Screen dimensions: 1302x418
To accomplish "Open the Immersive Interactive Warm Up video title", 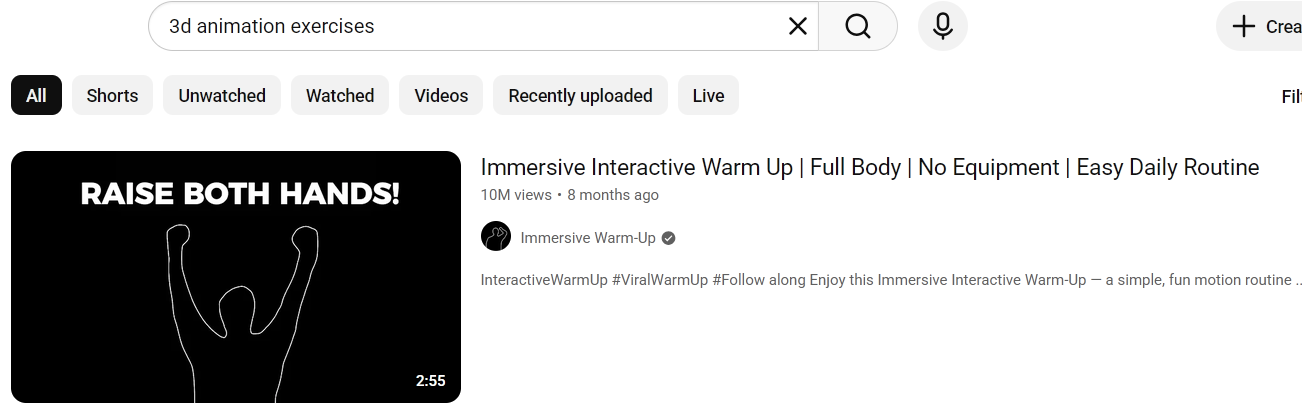I will (x=870, y=167).
